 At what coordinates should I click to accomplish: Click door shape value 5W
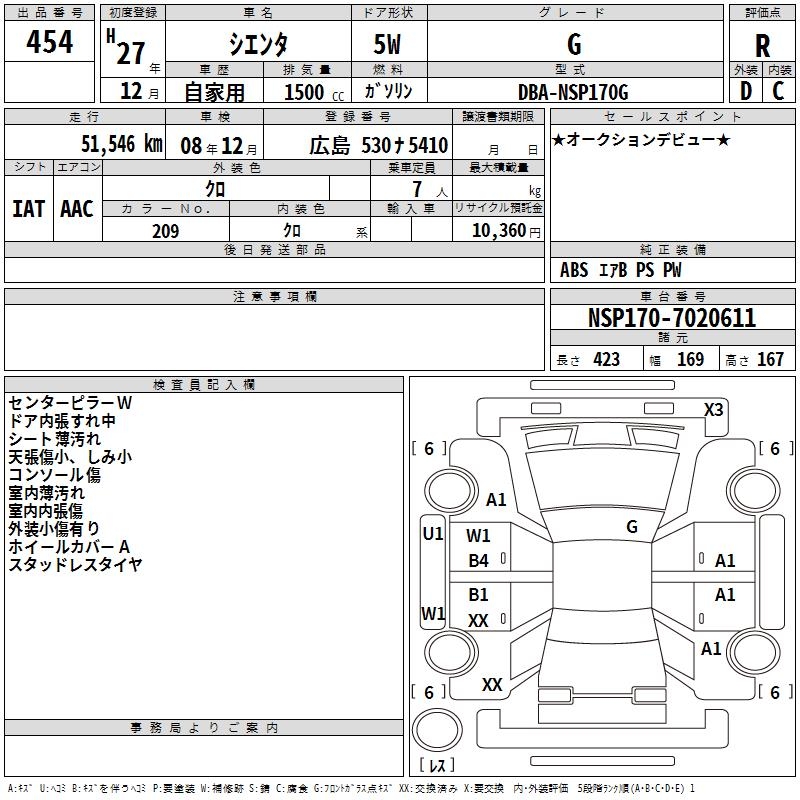coord(388,44)
